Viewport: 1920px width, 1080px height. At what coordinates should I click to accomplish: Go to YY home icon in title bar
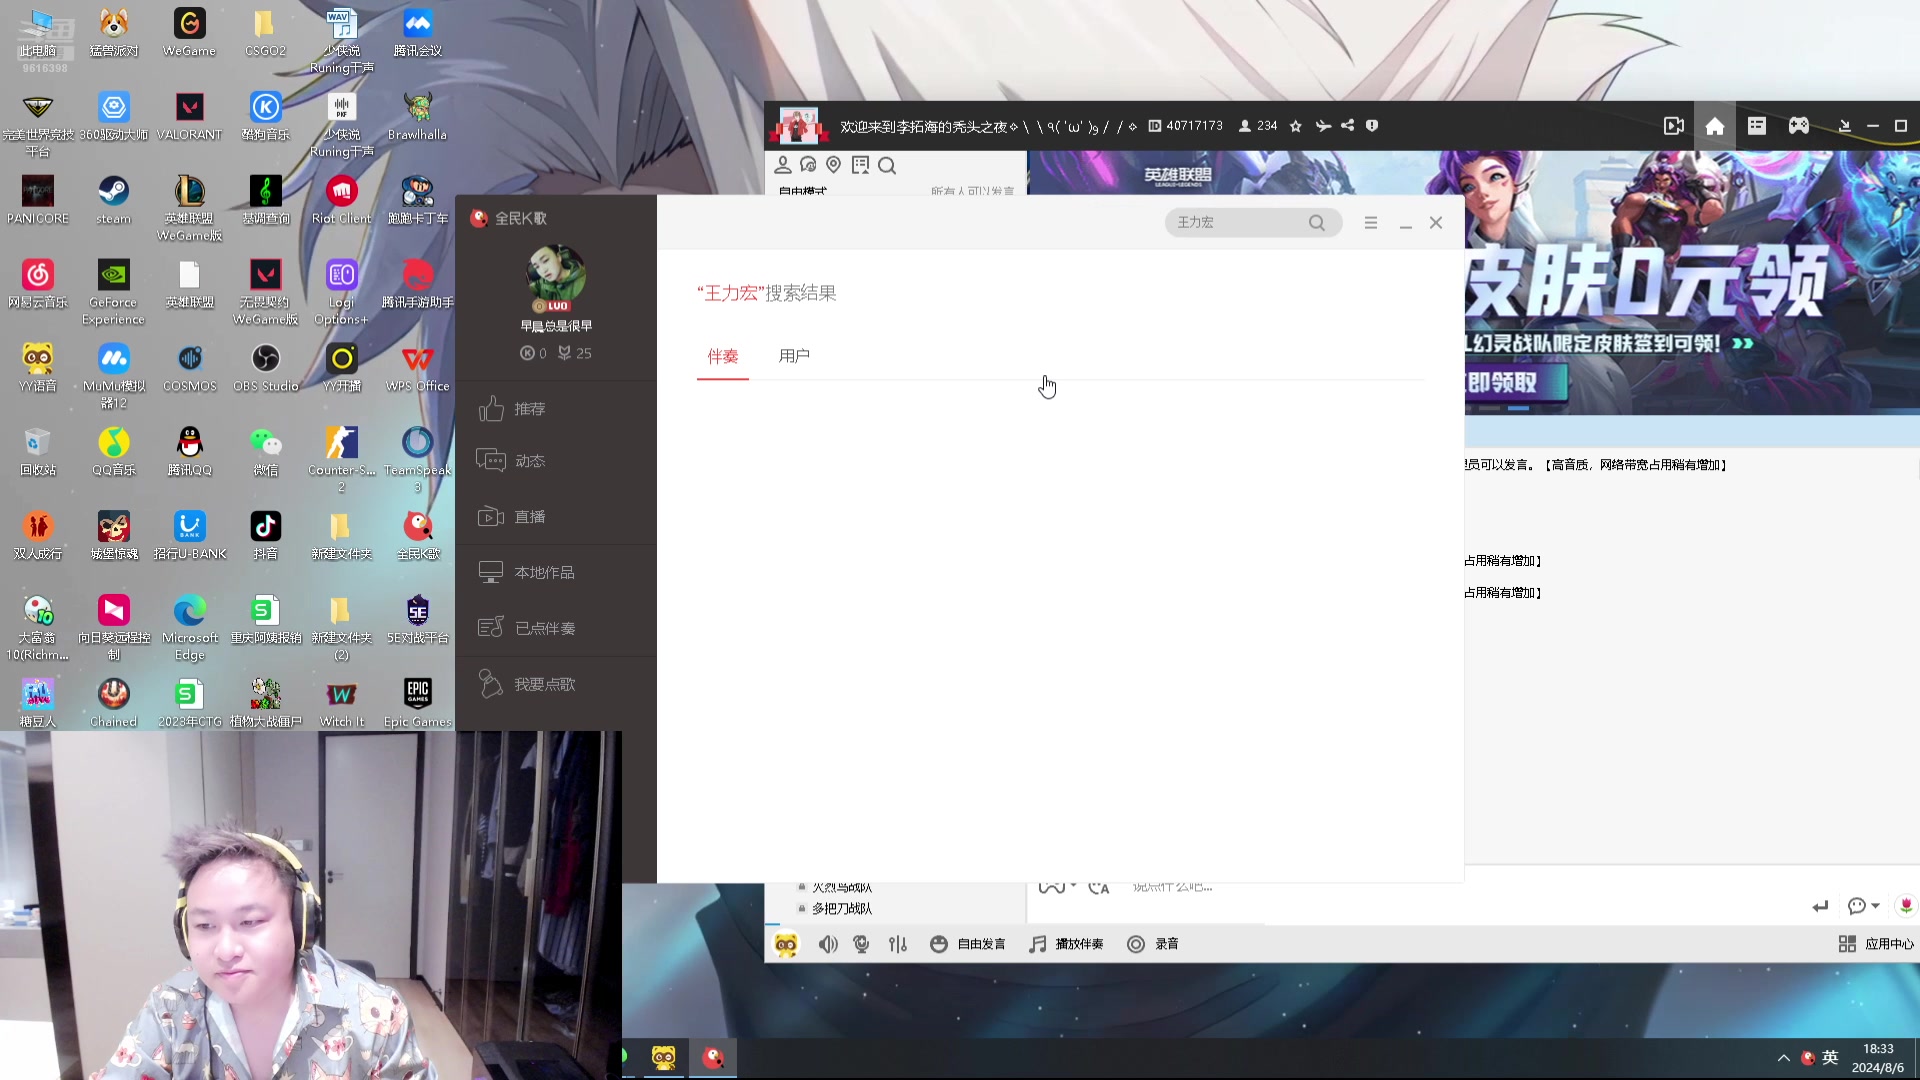coord(1715,126)
